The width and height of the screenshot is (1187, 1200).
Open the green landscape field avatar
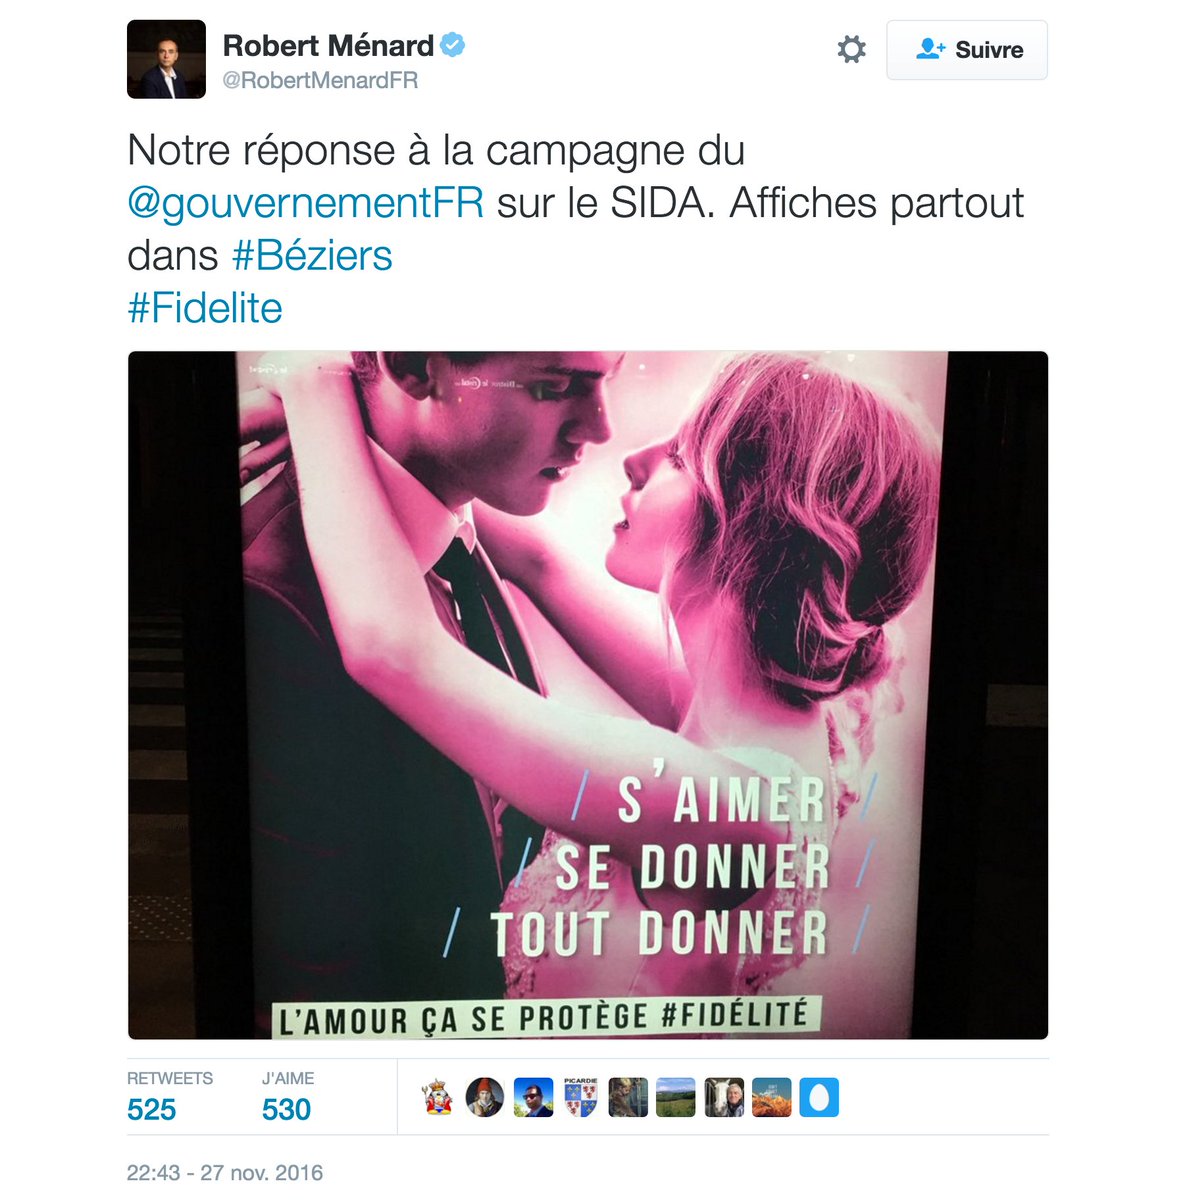[675, 1097]
